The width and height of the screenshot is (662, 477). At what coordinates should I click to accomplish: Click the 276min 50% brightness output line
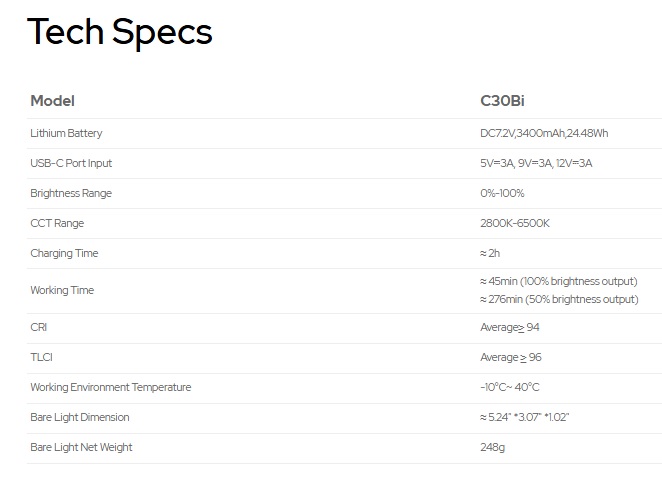click(559, 299)
